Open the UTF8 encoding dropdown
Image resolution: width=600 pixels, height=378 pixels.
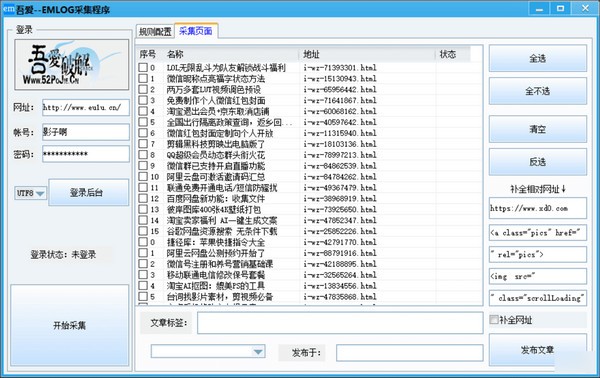(30, 193)
